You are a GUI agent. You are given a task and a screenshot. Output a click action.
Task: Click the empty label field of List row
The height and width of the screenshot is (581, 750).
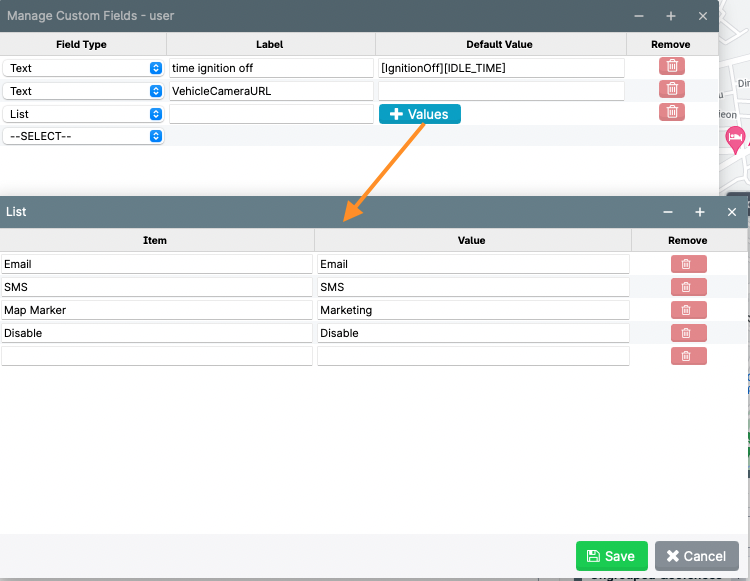271,114
